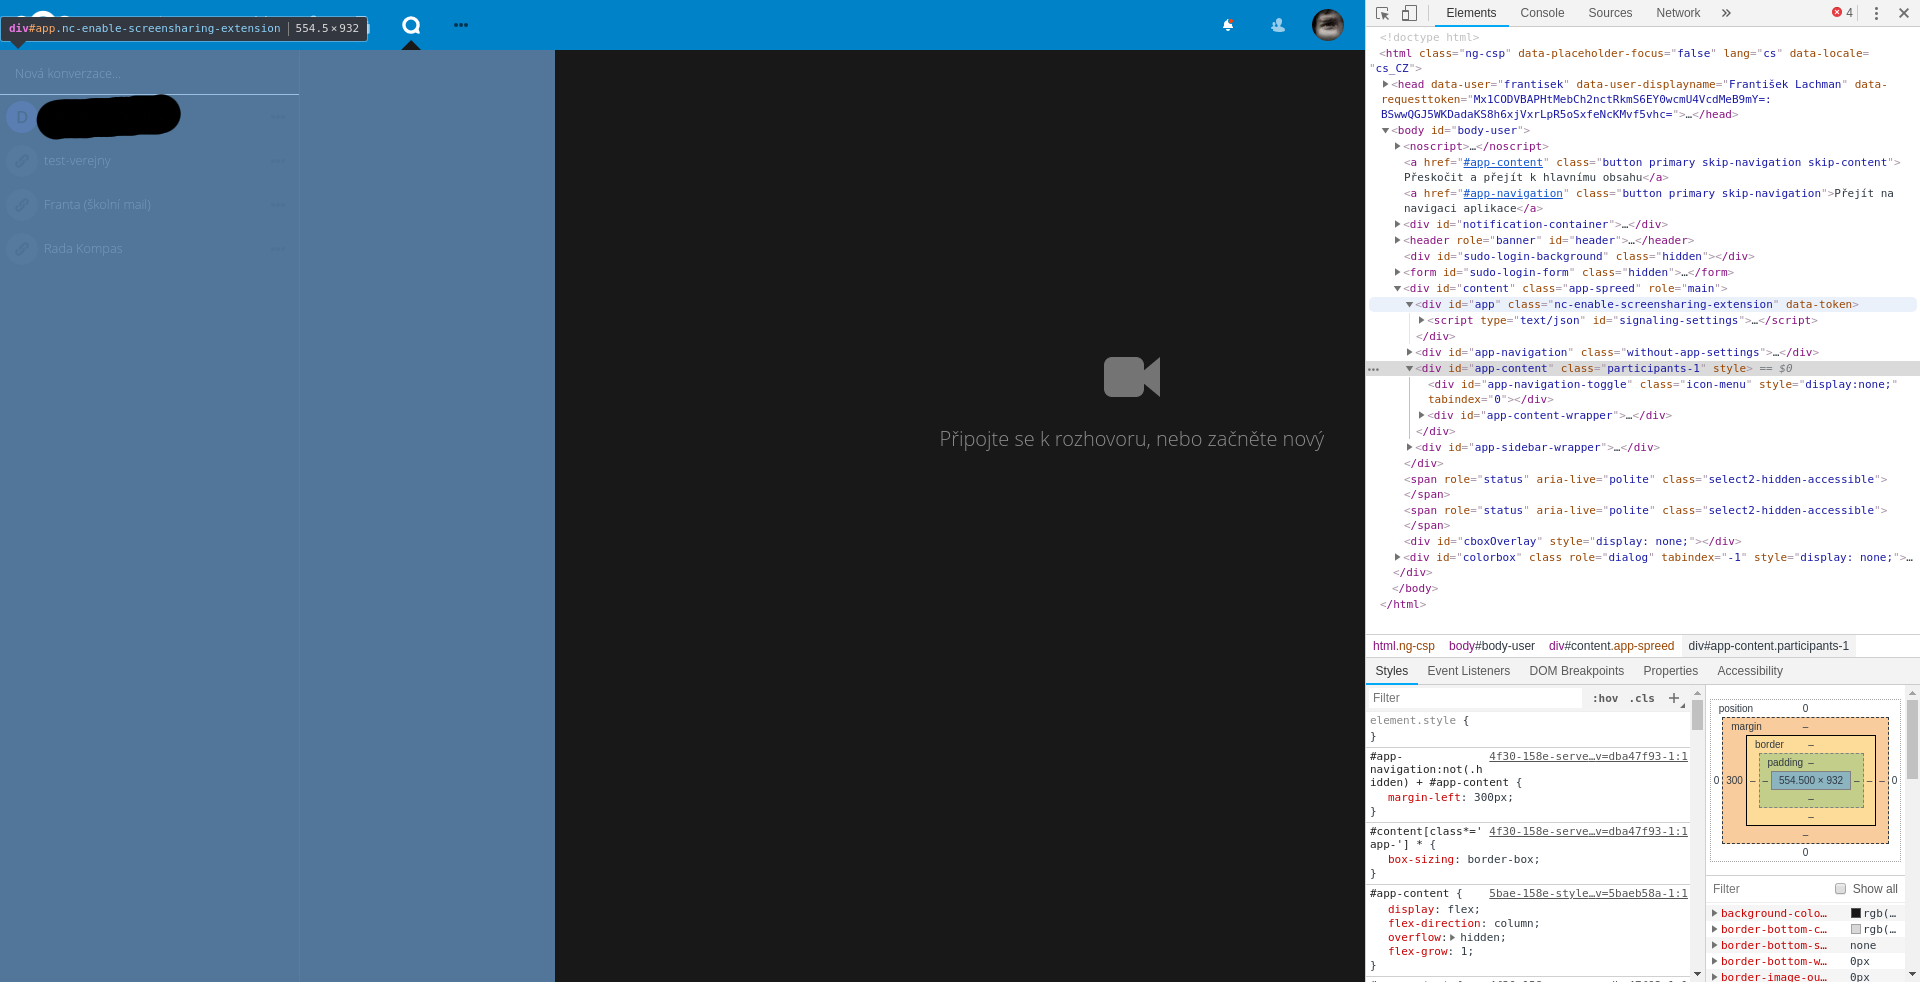Click the background-color black swatch
This screenshot has height=982, width=1920.
point(1855,913)
